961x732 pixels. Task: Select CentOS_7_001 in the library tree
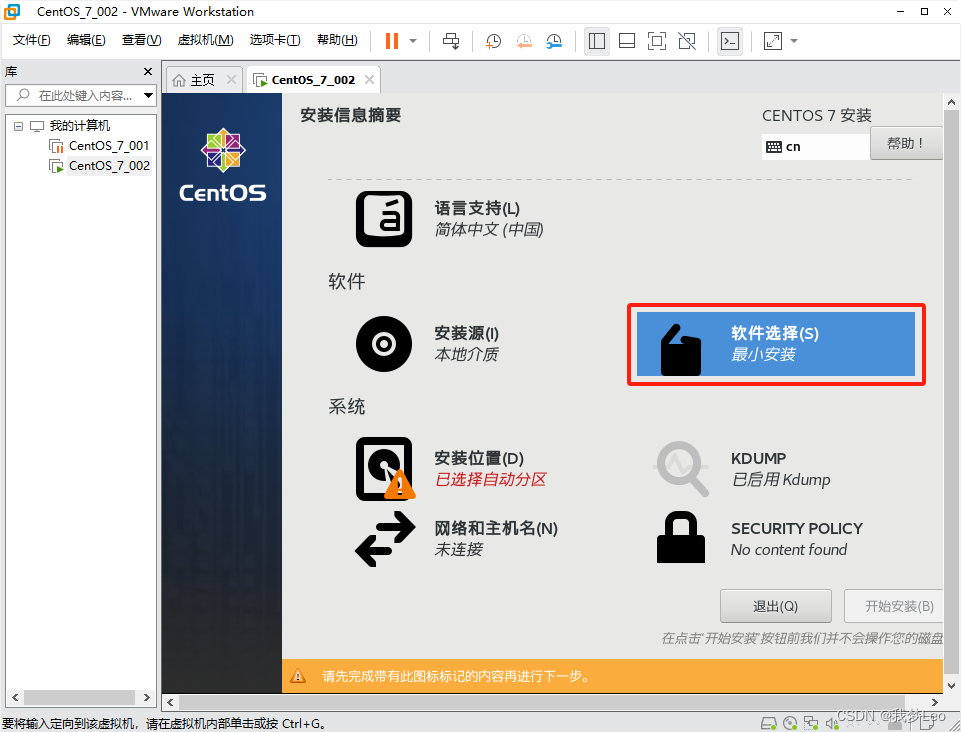pyautogui.click(x=108, y=146)
